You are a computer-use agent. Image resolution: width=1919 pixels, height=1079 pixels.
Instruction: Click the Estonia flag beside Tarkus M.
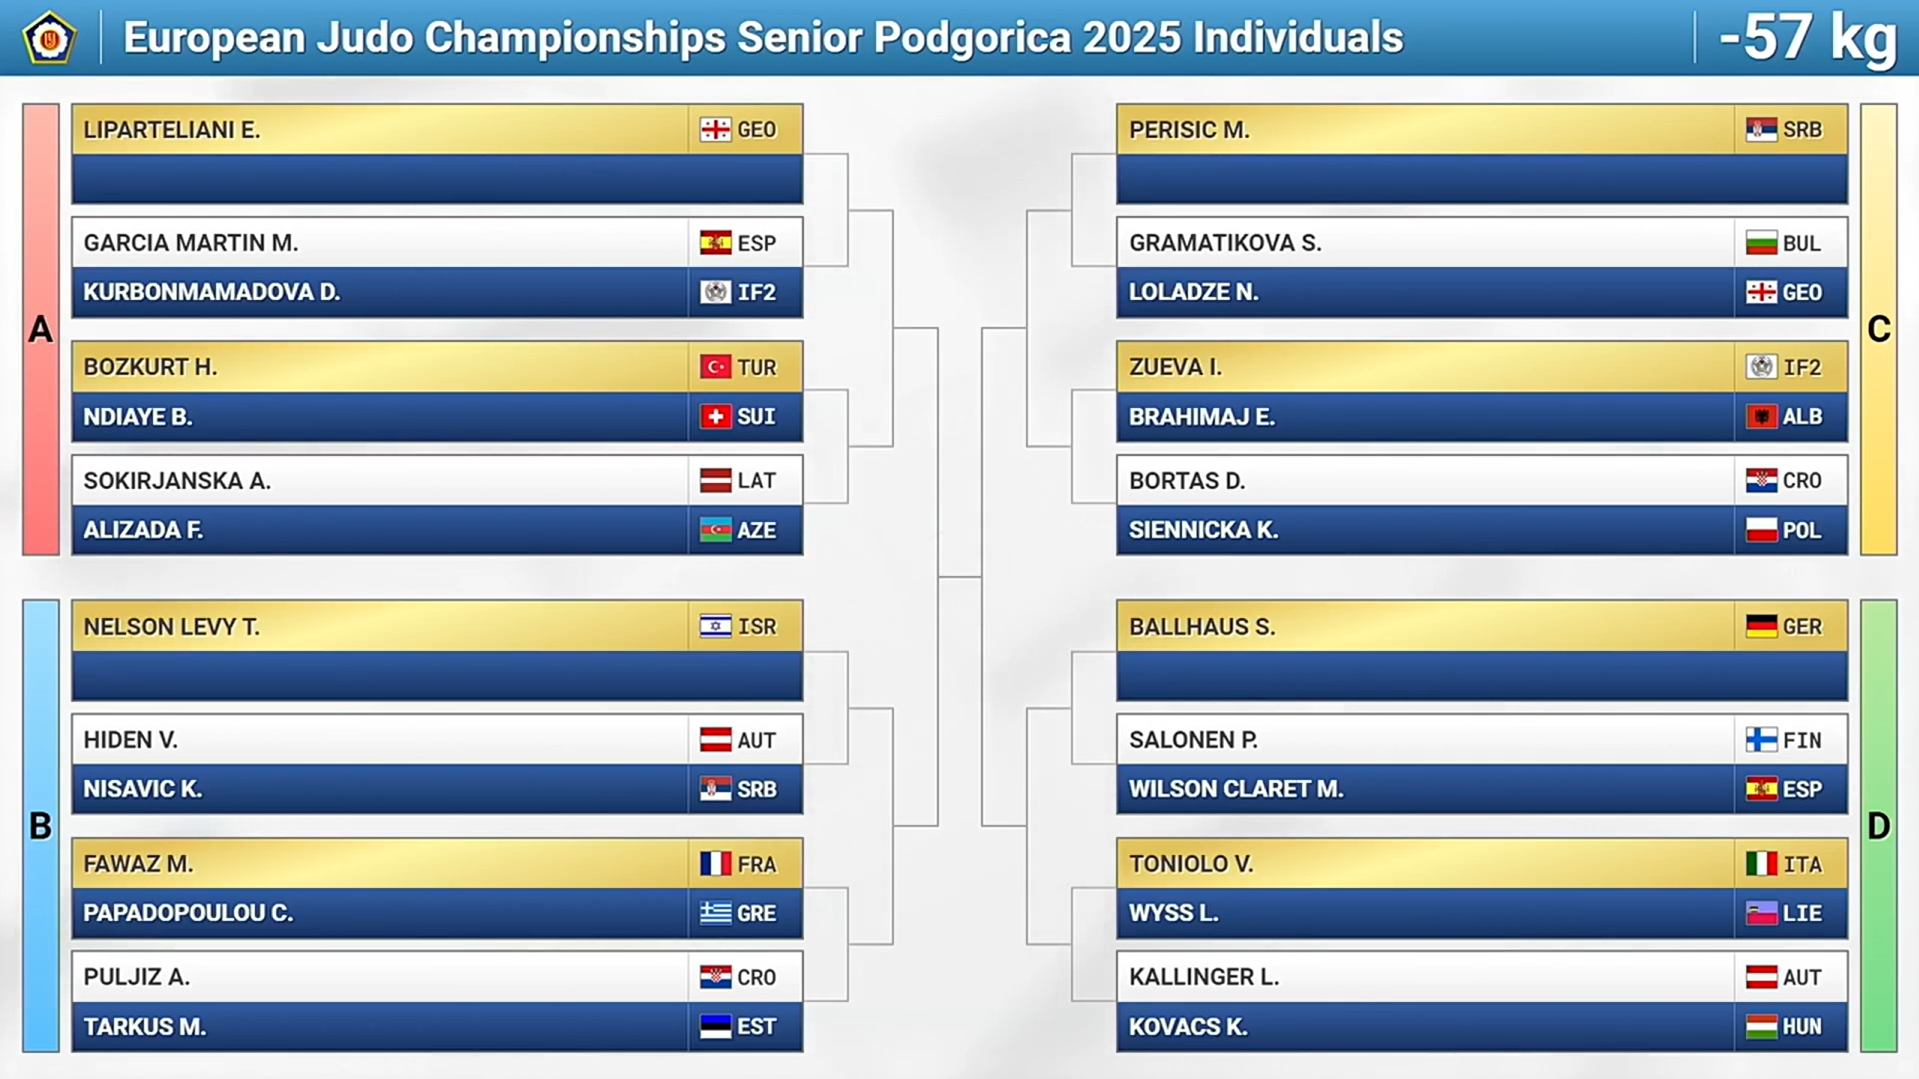click(x=715, y=1027)
